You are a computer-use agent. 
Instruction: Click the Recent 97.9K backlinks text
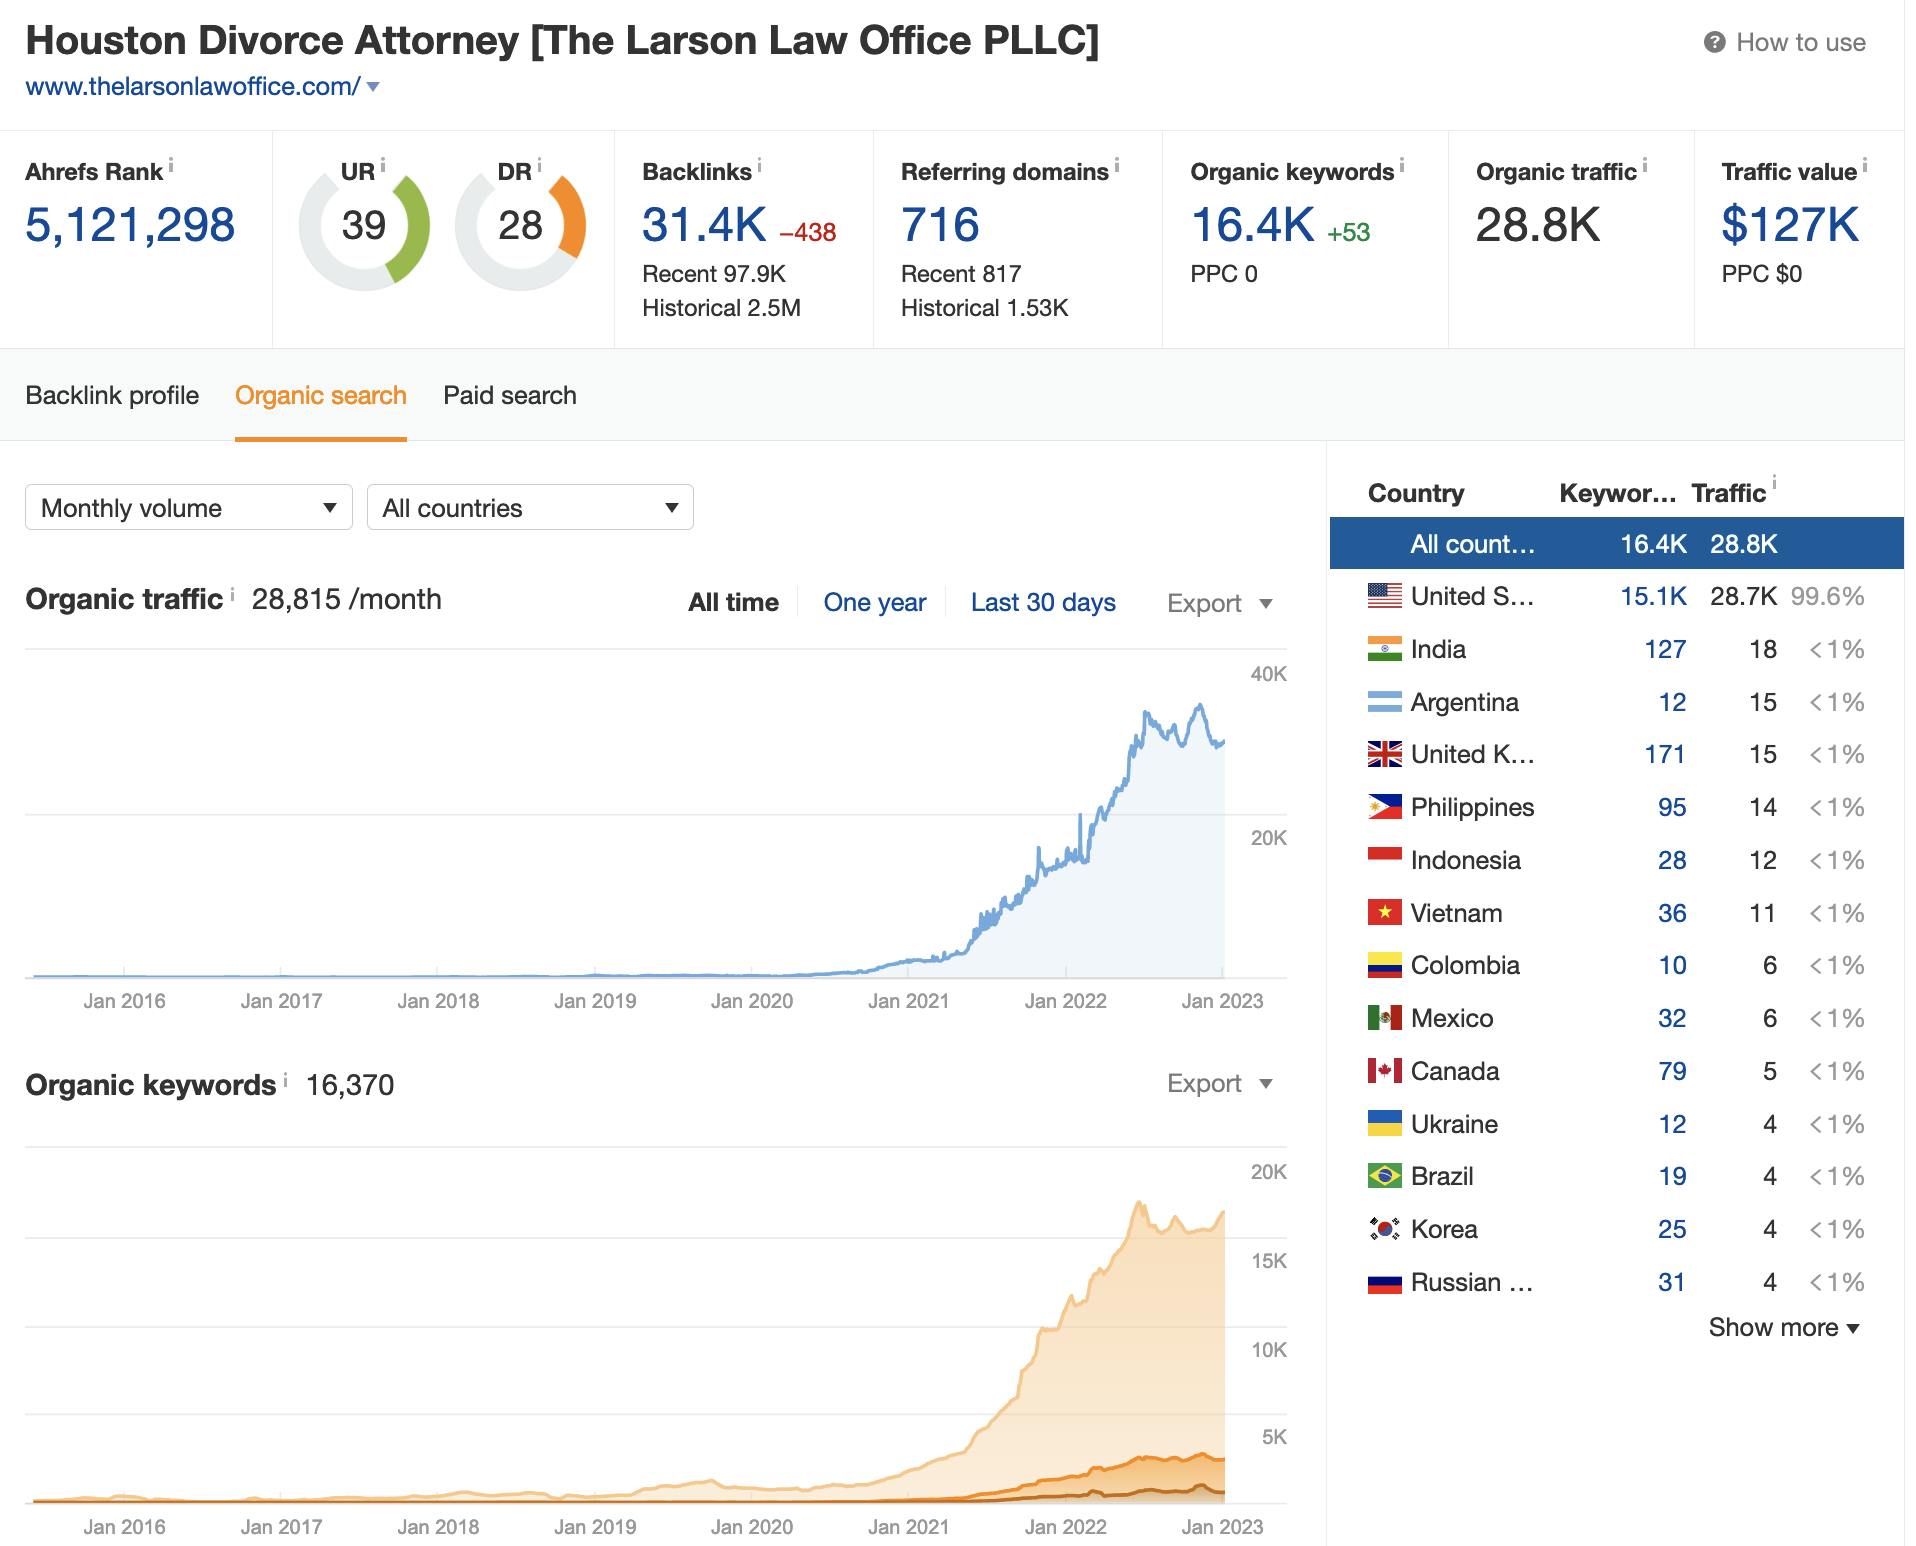[x=714, y=274]
